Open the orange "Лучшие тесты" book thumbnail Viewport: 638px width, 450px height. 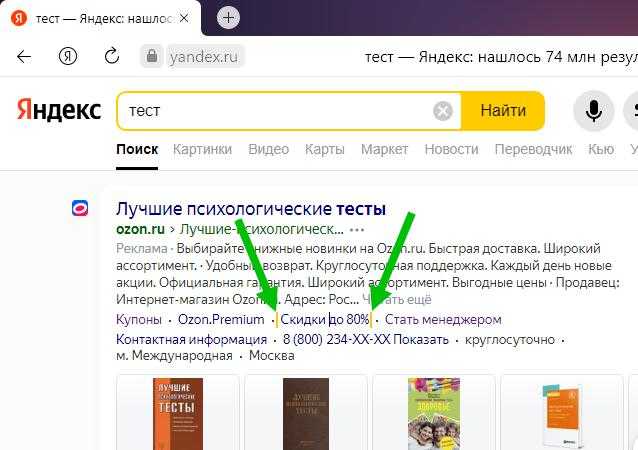point(177,413)
